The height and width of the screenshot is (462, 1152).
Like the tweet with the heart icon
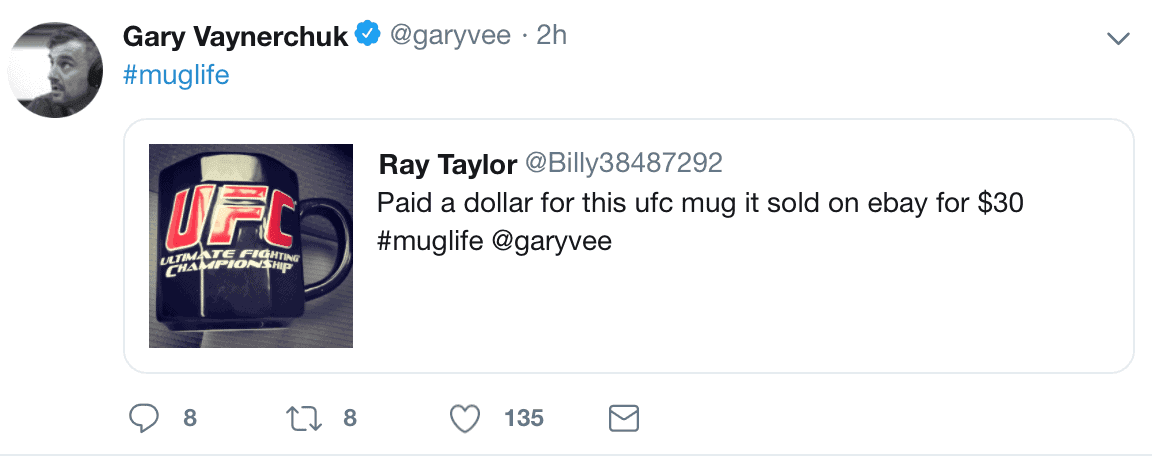coord(464,419)
